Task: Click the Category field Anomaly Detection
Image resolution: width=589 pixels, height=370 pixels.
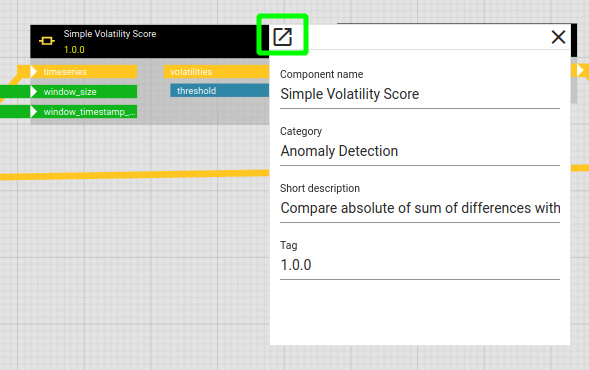Action: pos(420,151)
